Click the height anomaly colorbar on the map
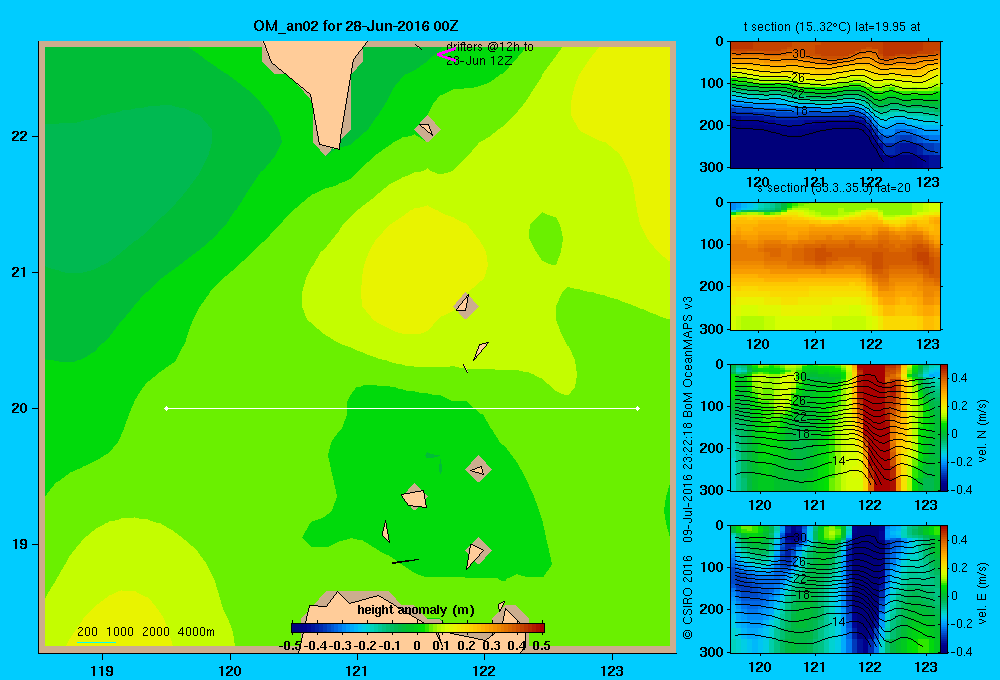 click(x=418, y=628)
